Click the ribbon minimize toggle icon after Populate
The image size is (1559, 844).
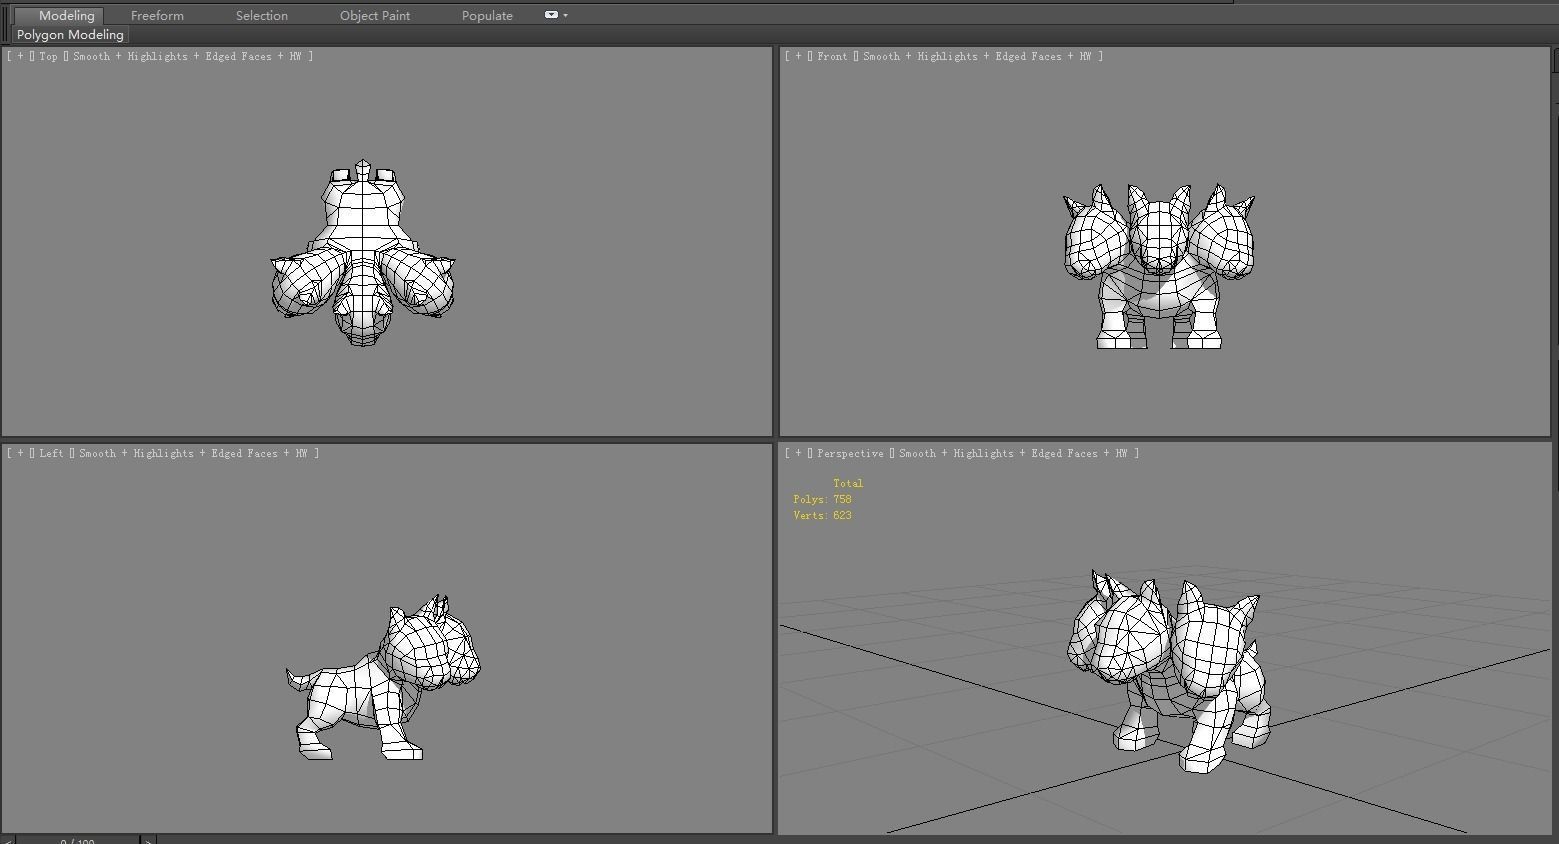[551, 15]
